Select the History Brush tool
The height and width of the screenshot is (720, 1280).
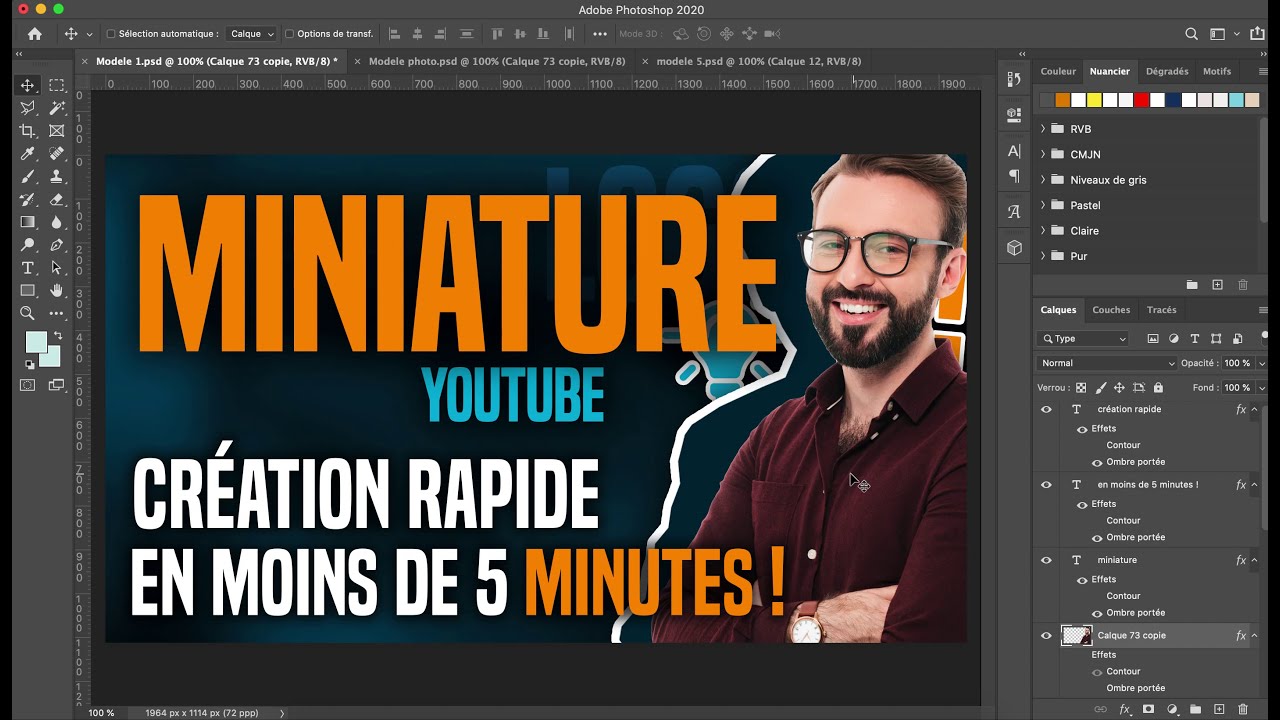(28, 199)
